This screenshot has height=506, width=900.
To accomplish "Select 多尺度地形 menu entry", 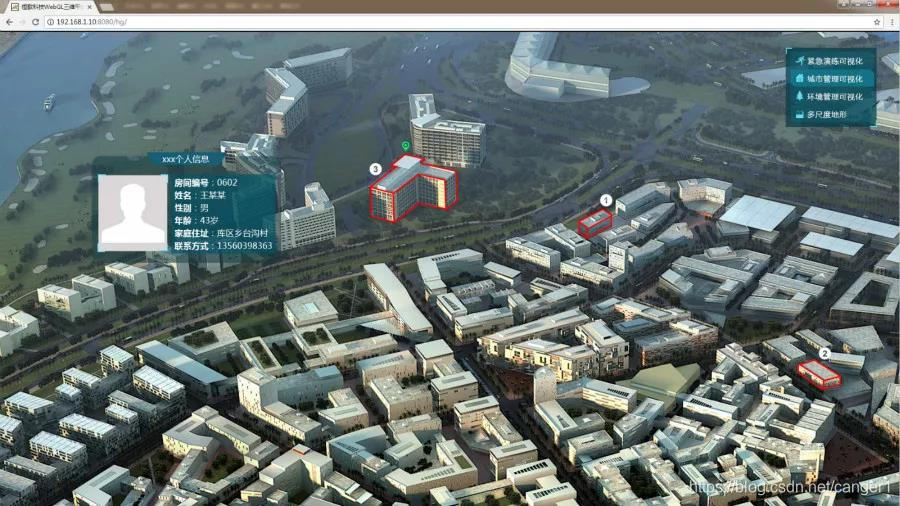I will [x=827, y=114].
